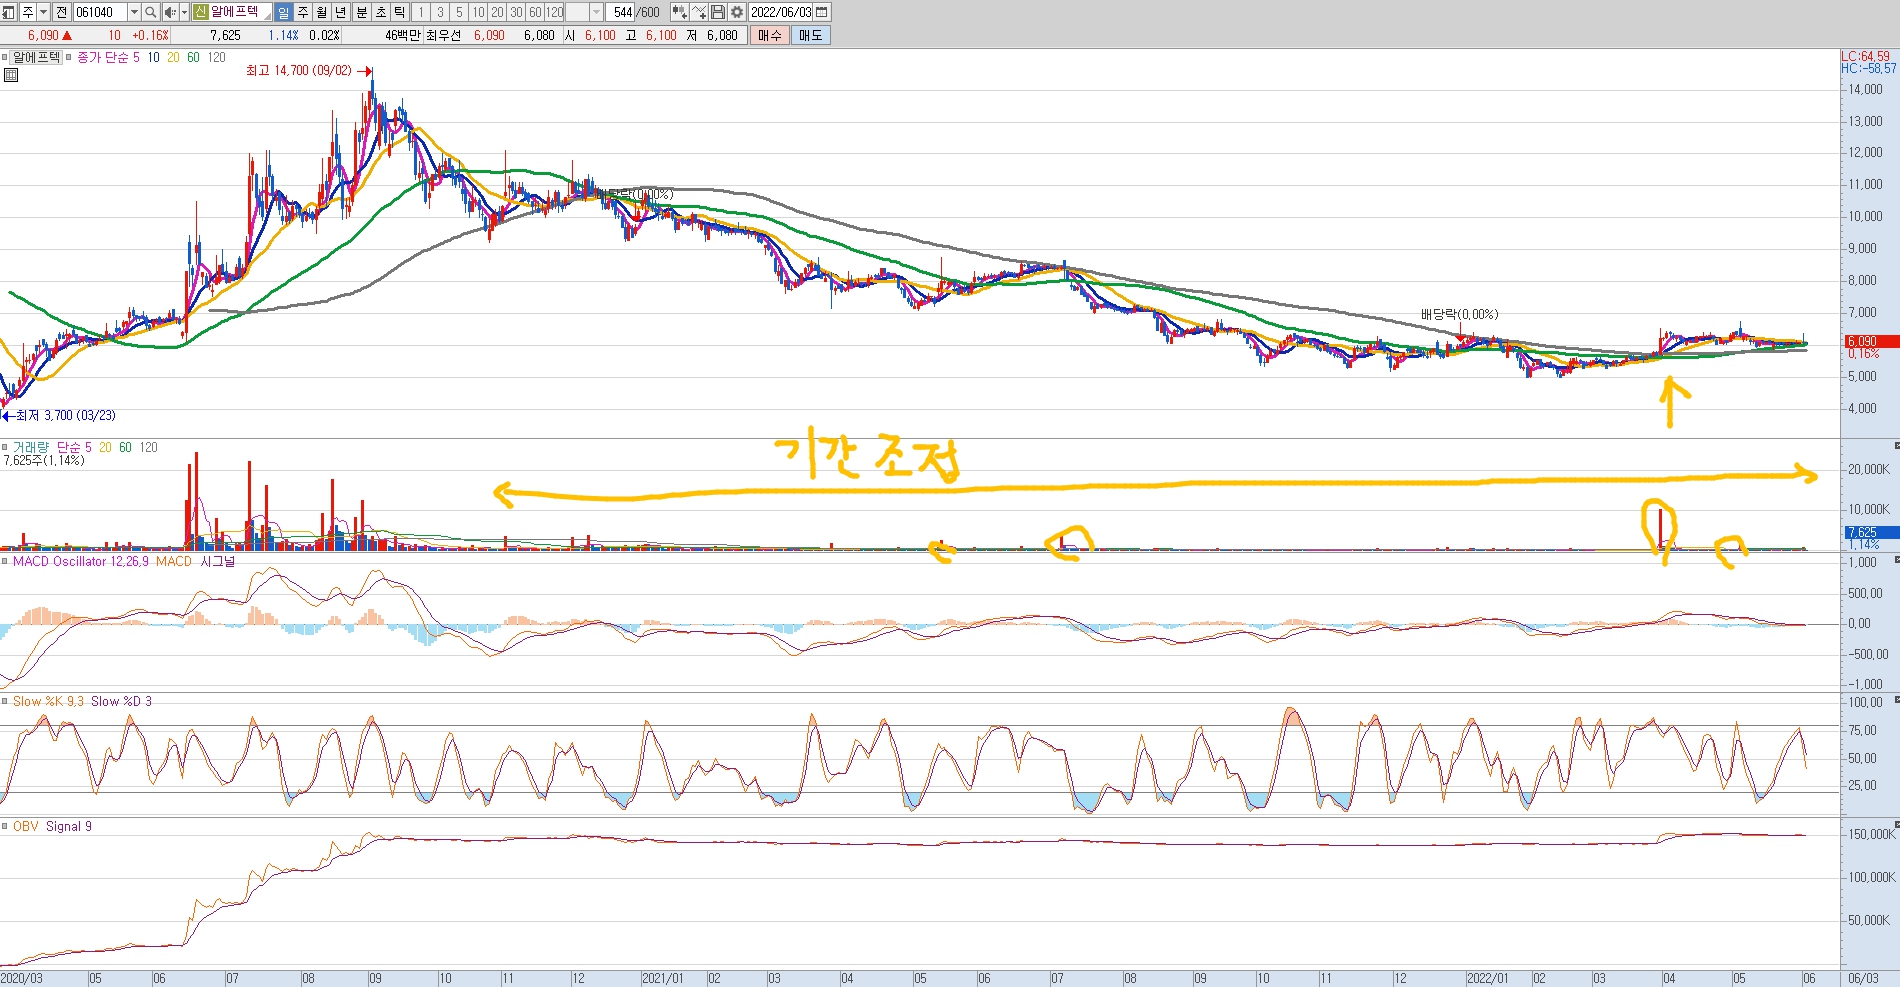
Task: Click the 알에프텍 label in the chart header
Action: [x=36, y=57]
